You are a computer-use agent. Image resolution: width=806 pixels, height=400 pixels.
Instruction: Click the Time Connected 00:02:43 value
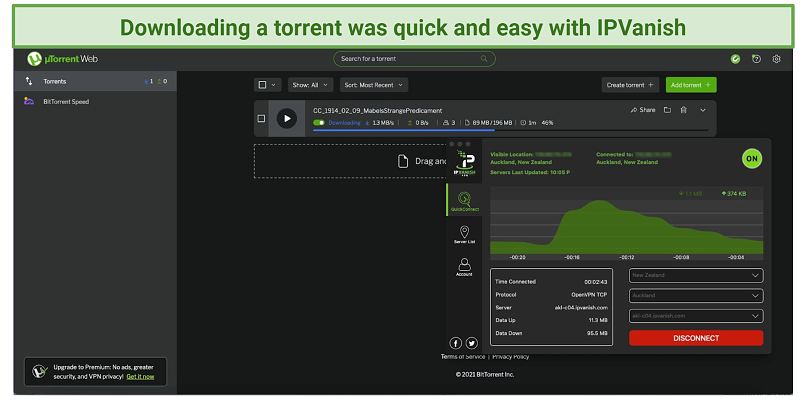pos(596,282)
